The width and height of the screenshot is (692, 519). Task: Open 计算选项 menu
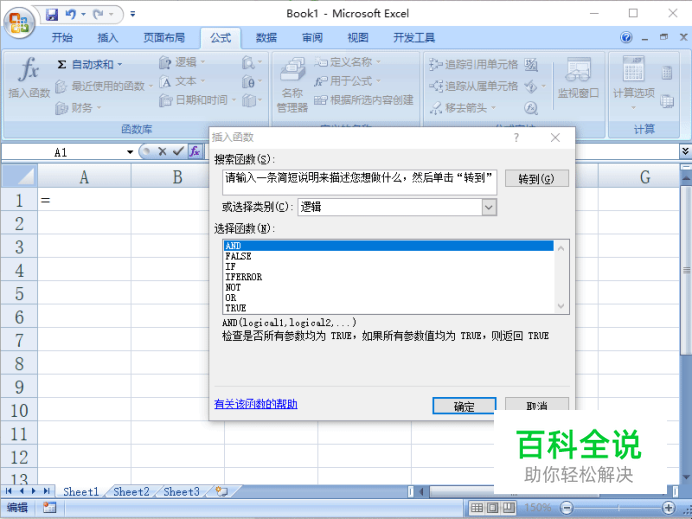pyautogui.click(x=634, y=83)
